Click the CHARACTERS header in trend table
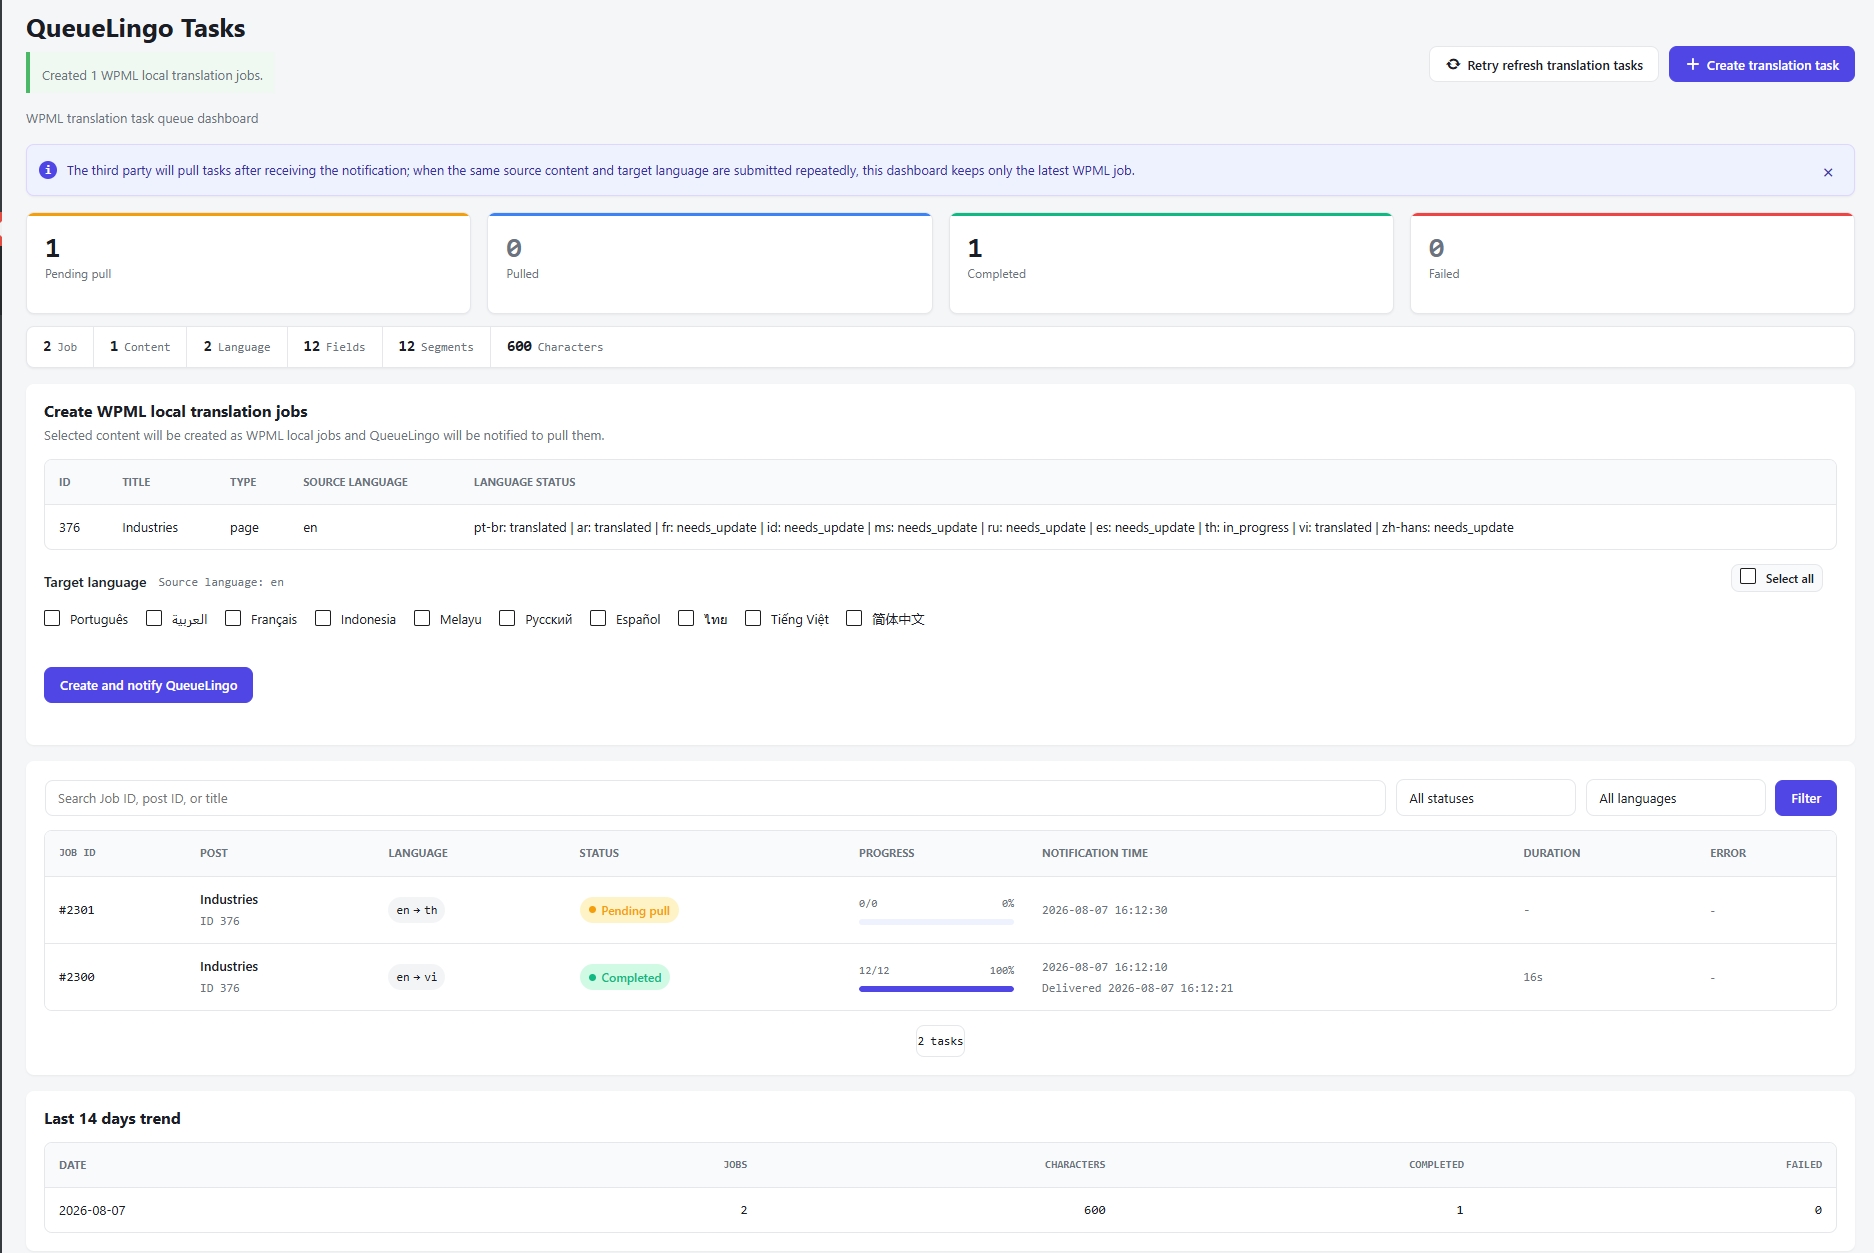1874x1253 pixels. (1075, 1165)
